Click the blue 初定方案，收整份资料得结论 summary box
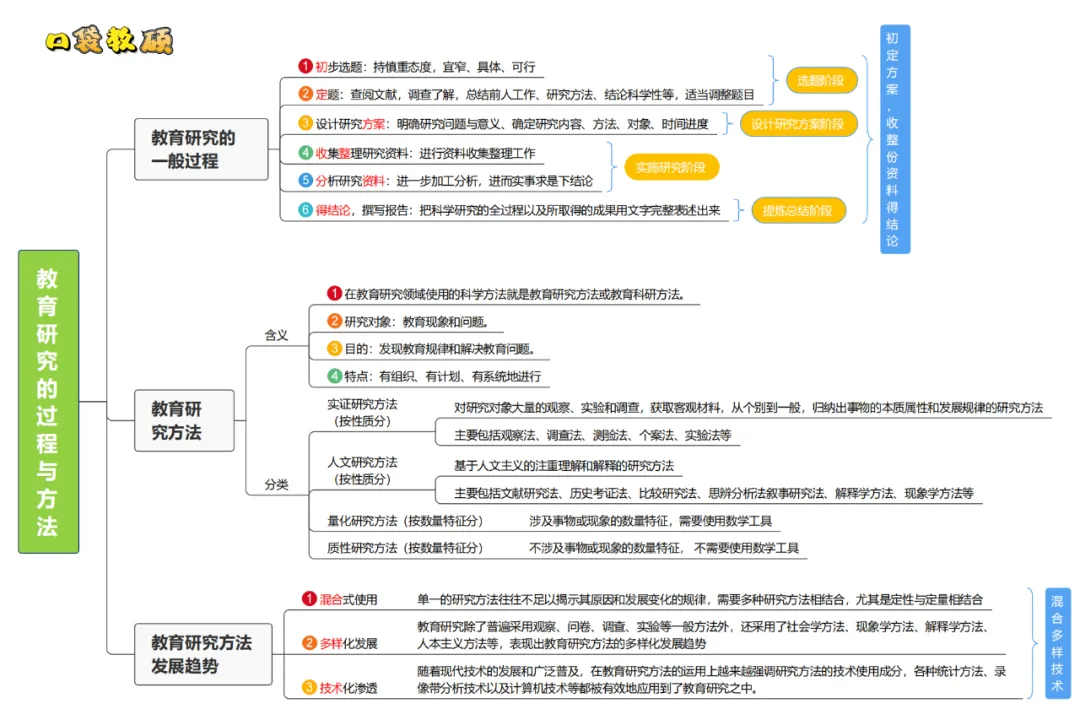The width and height of the screenshot is (1080, 709). (895, 140)
